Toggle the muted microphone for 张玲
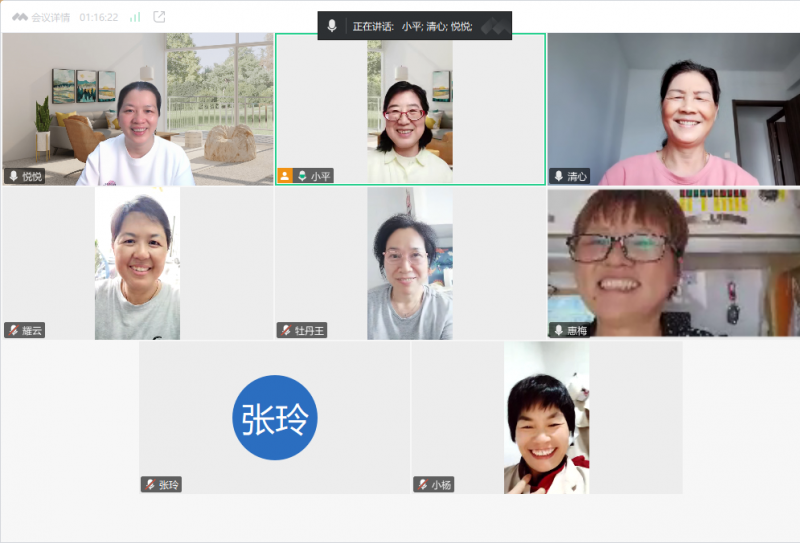 pos(150,484)
